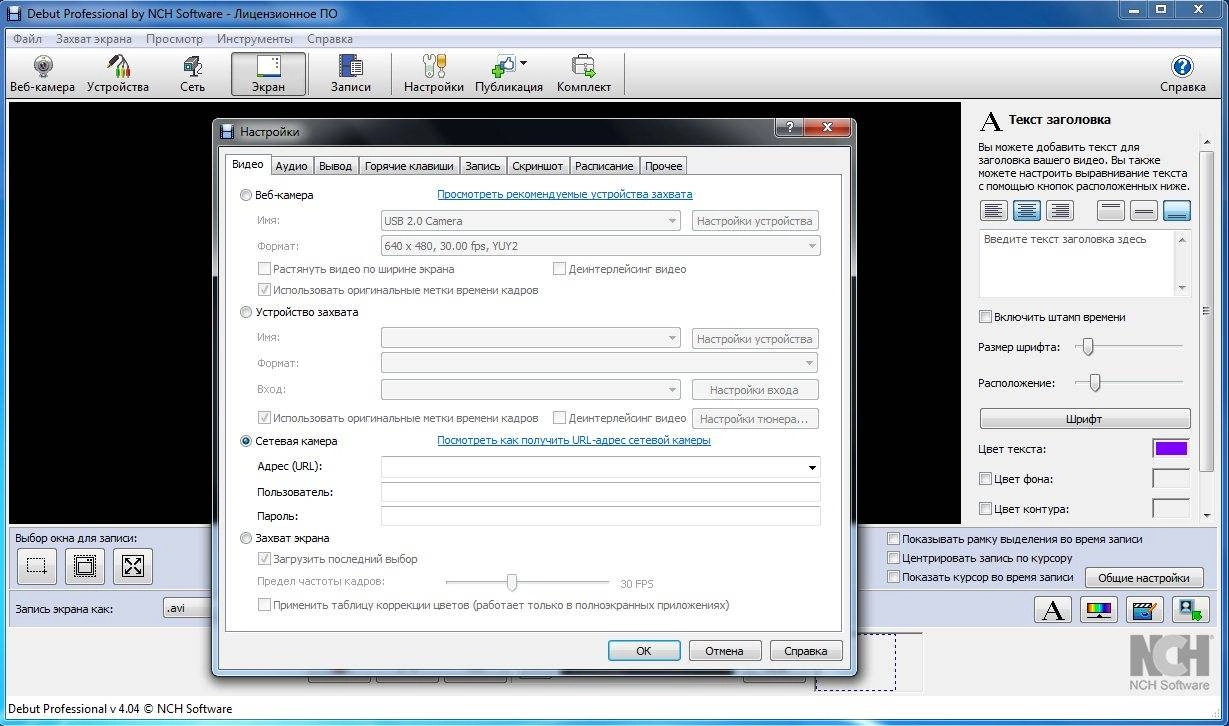The image size is (1229, 726).
Task: Open the Расписание tab
Action: (604, 166)
